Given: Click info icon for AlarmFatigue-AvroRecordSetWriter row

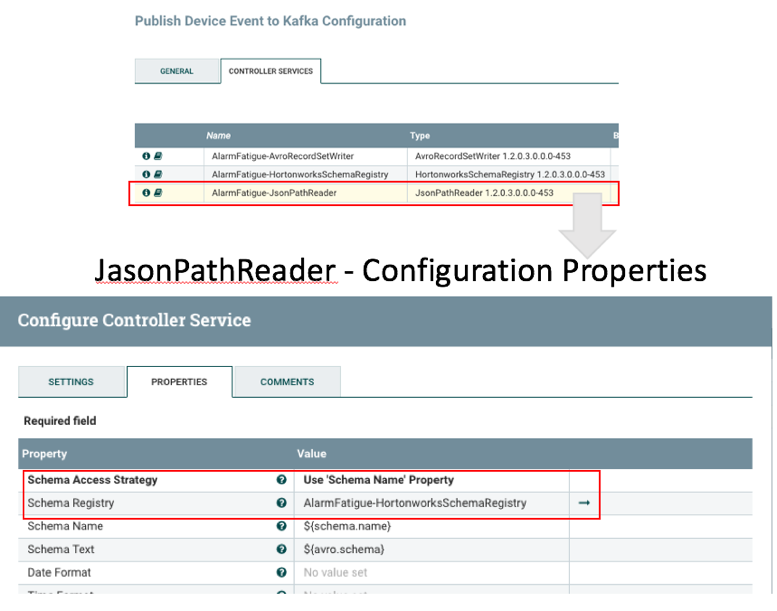Looking at the screenshot, I should click(146, 156).
